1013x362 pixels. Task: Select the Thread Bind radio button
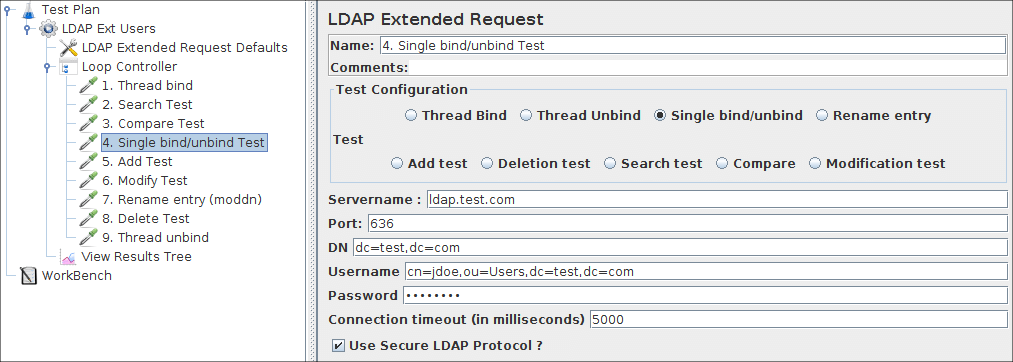click(x=411, y=116)
